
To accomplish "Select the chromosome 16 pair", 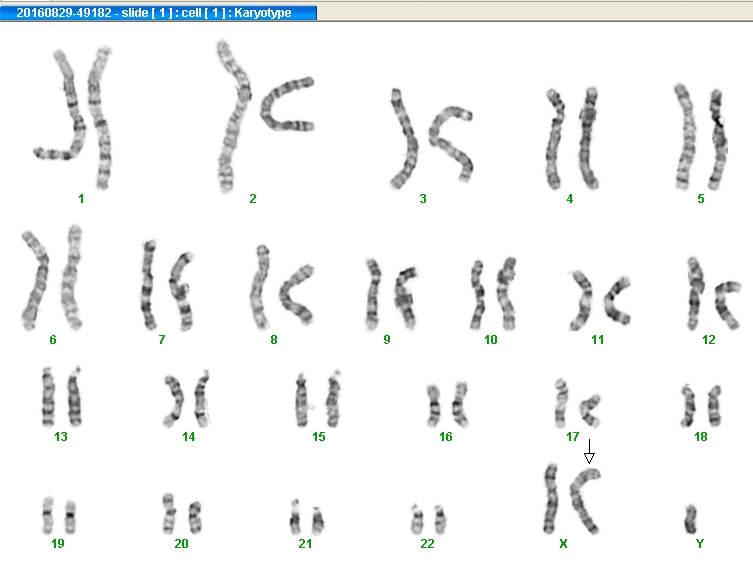I will point(447,404).
